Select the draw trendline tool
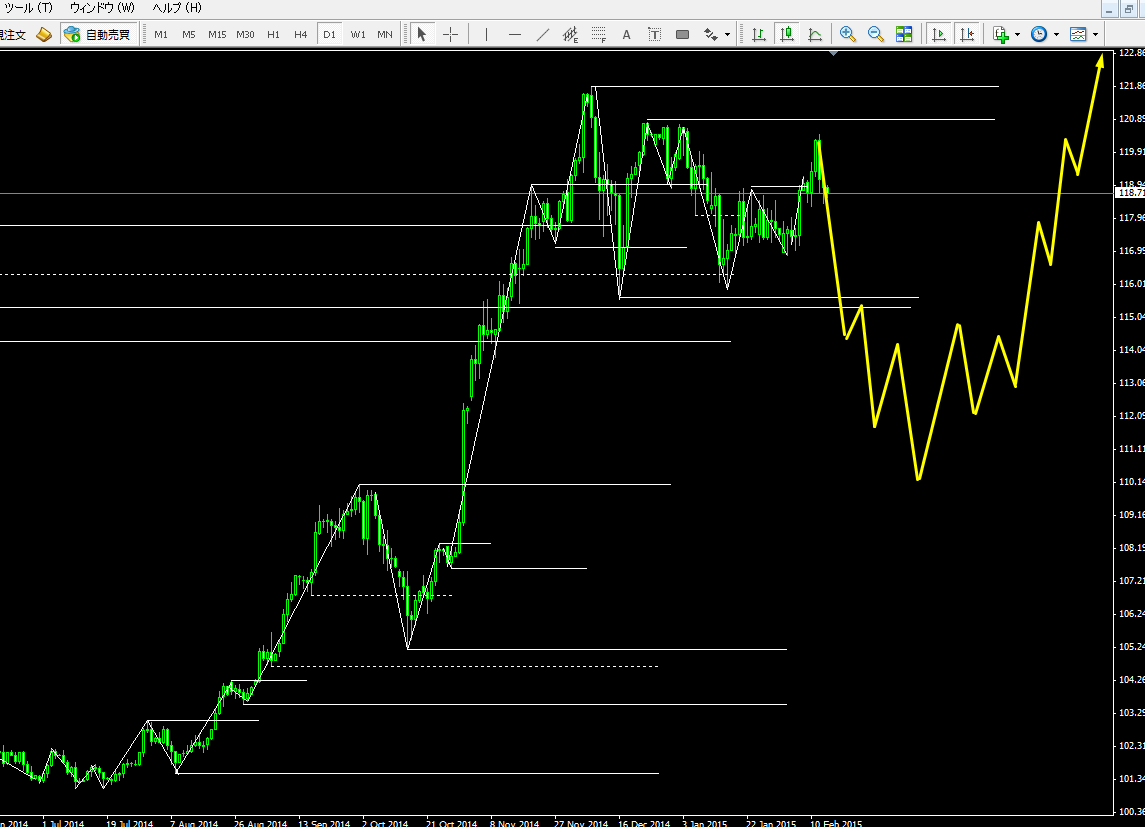This screenshot has height=827, width=1145. [x=543, y=34]
